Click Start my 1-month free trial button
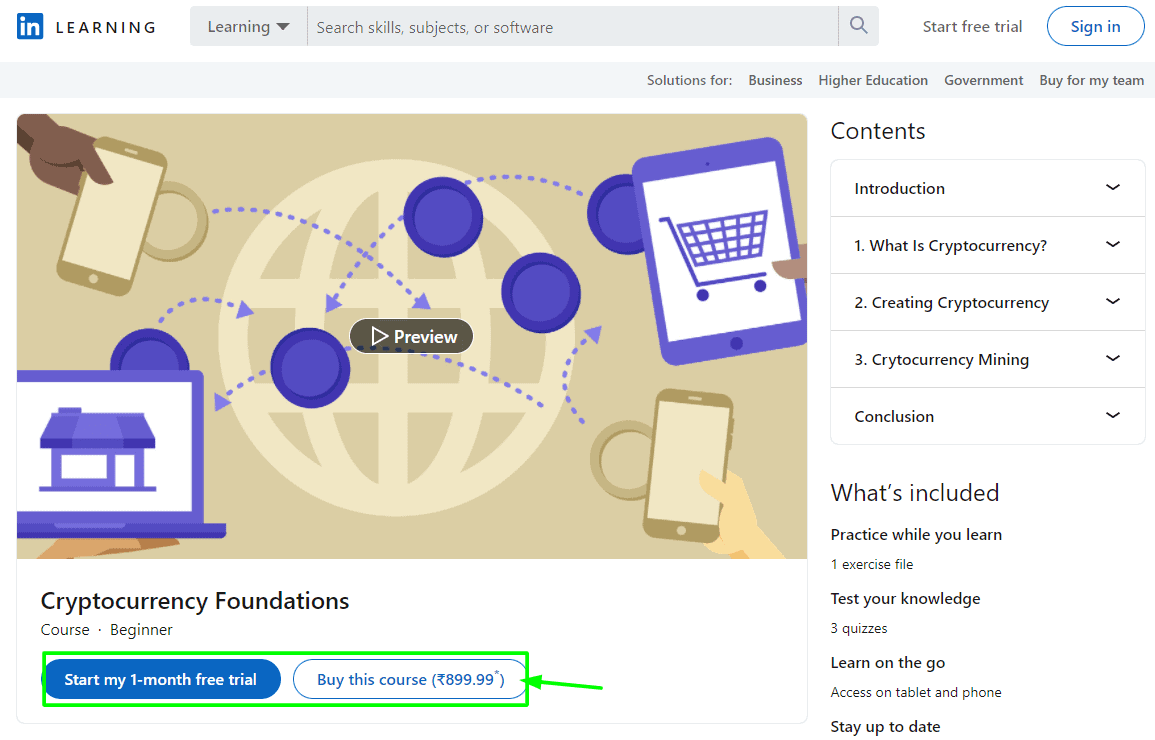1155x740 pixels. coord(162,678)
